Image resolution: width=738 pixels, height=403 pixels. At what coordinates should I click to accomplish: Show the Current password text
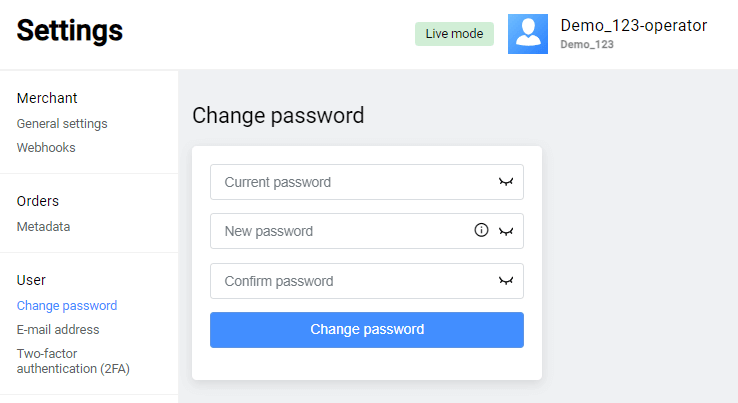click(x=506, y=182)
